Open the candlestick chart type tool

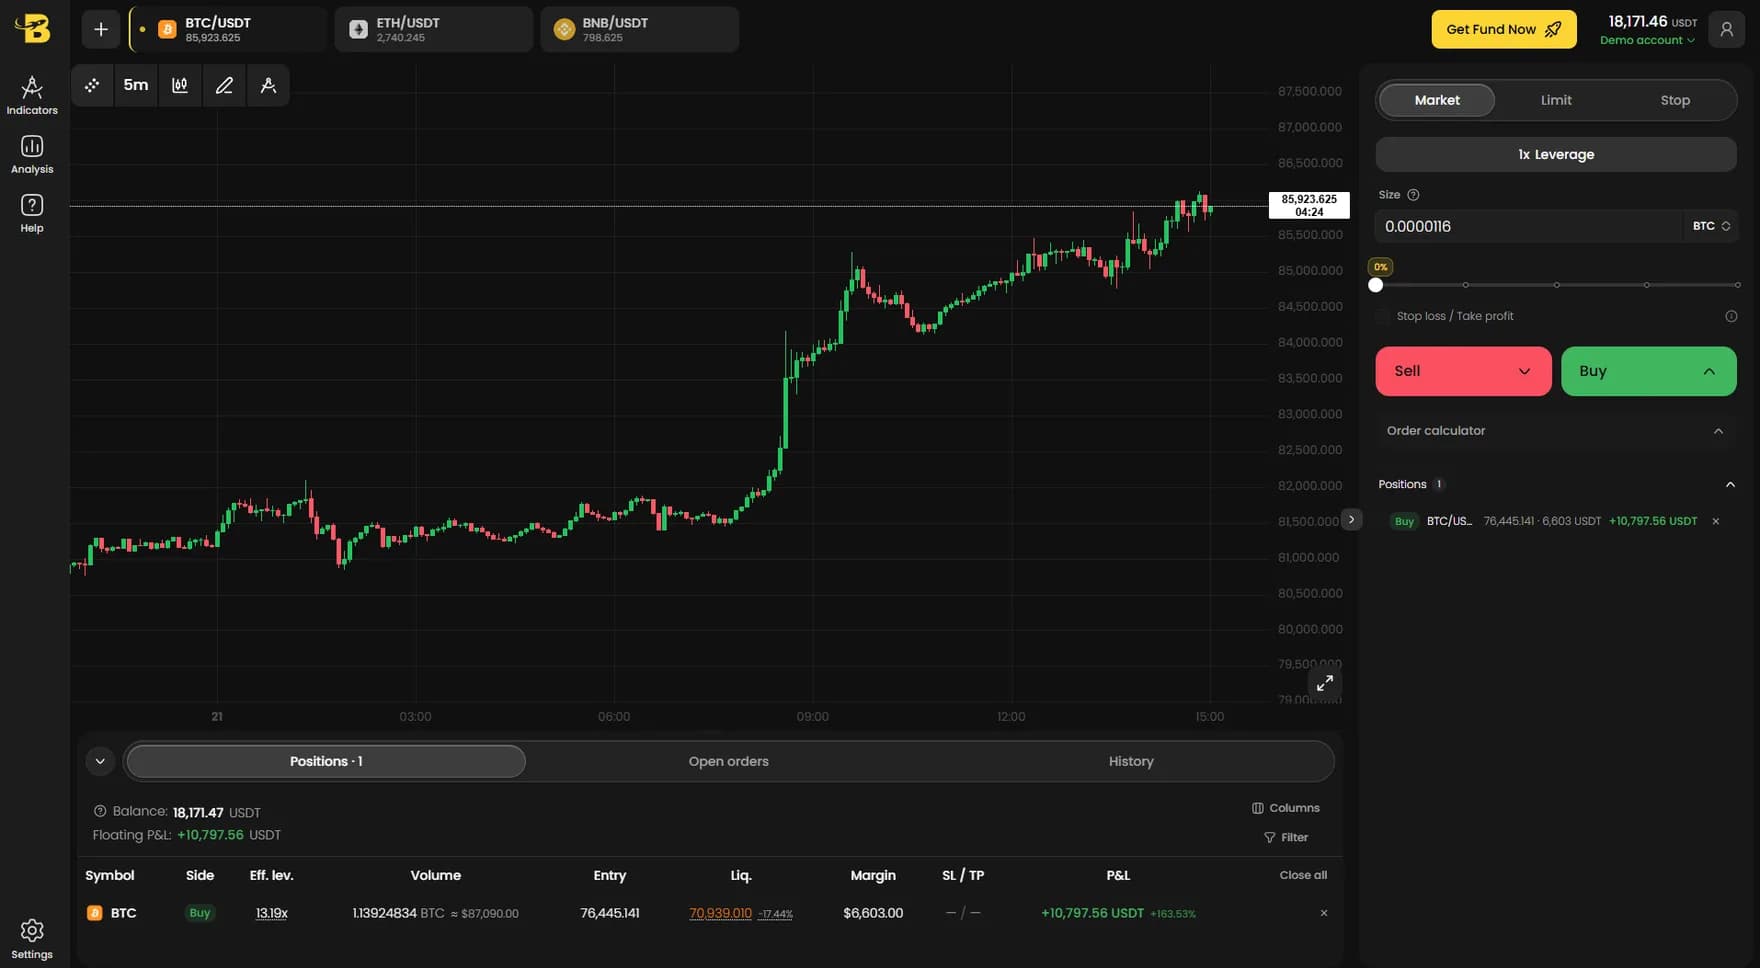pyautogui.click(x=180, y=85)
